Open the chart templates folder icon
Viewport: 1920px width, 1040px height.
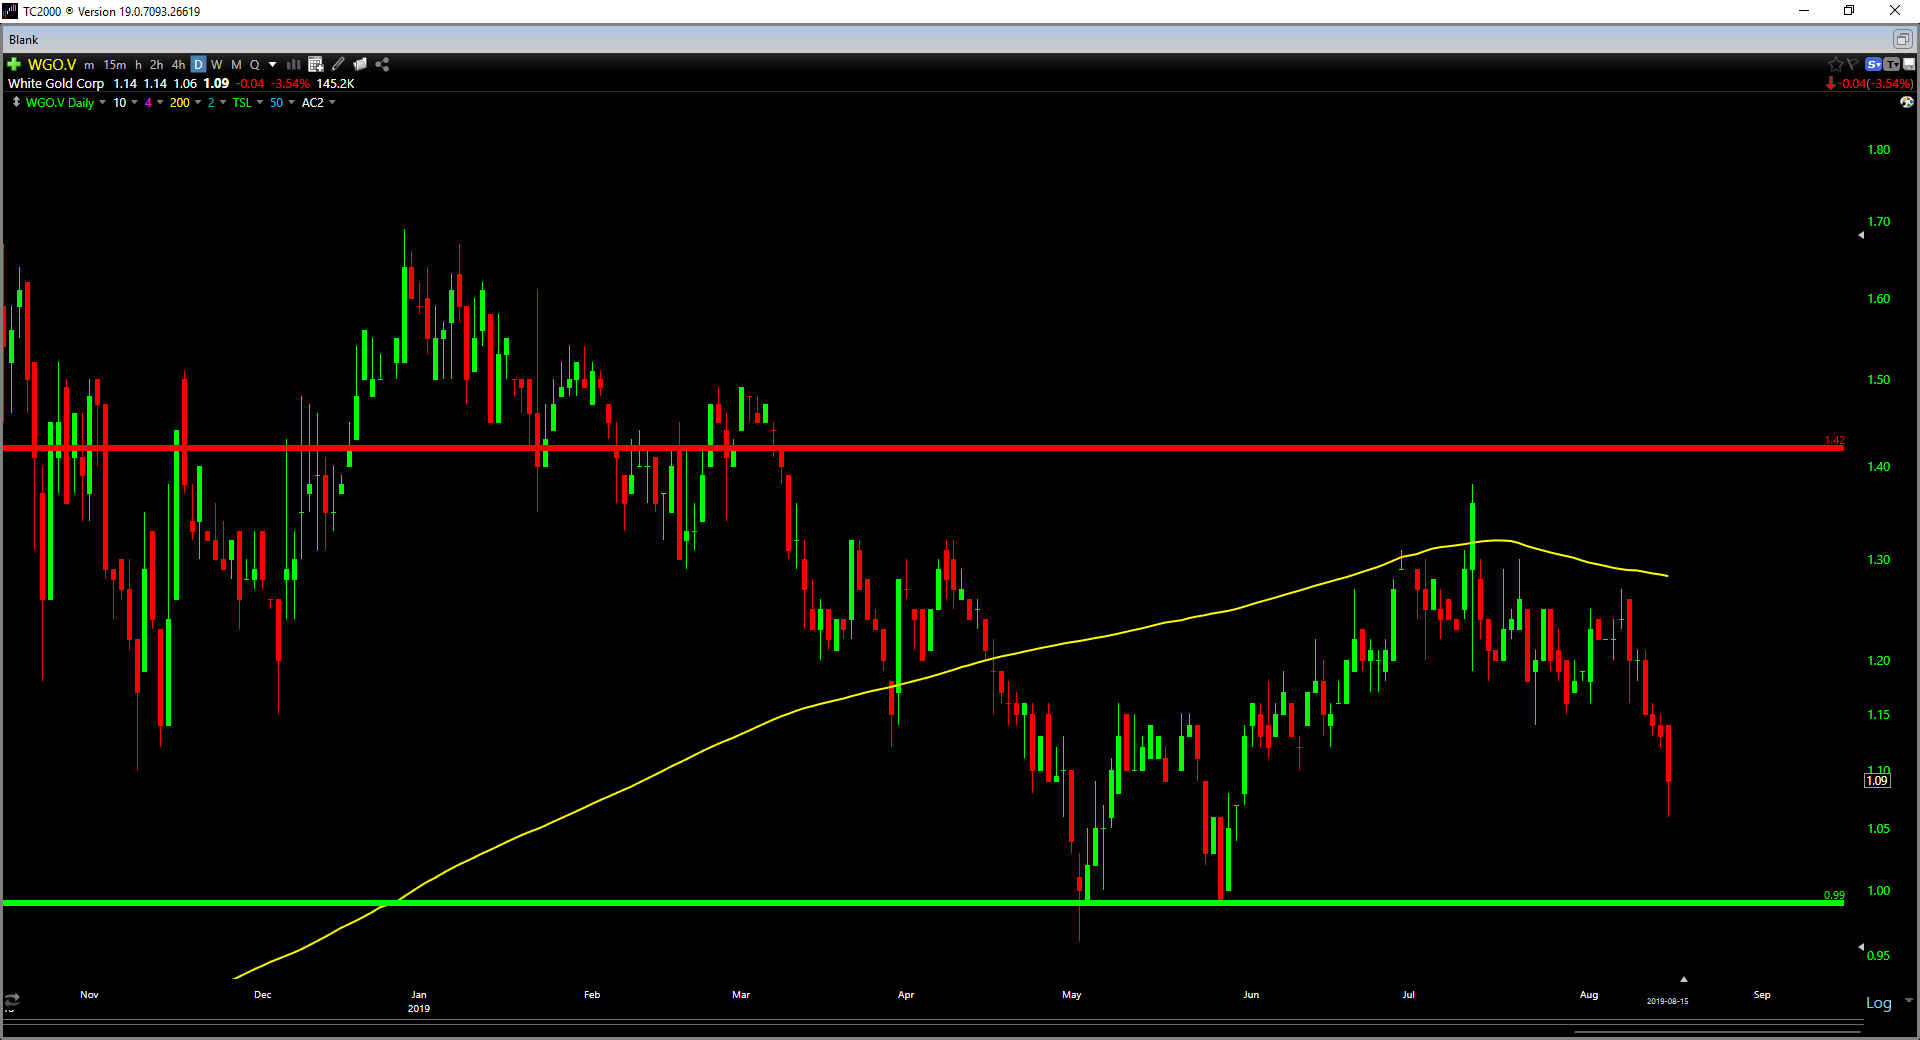click(x=360, y=64)
